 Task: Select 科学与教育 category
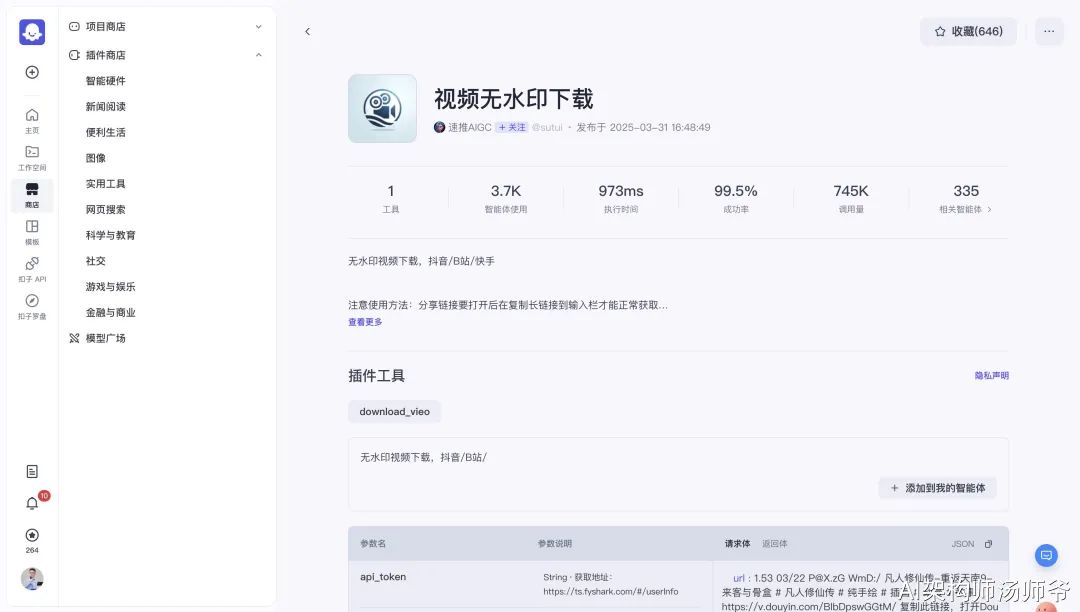click(110, 235)
